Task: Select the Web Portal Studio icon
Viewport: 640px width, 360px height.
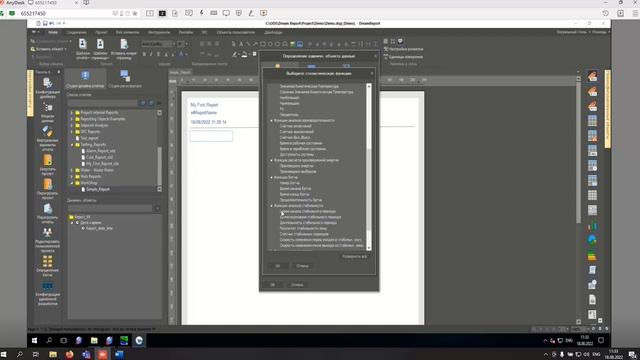Action: (x=125, y=76)
